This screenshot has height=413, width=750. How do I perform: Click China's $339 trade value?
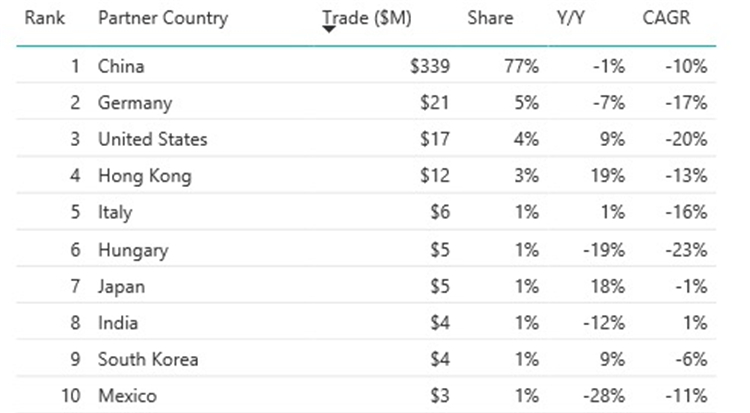[430, 66]
